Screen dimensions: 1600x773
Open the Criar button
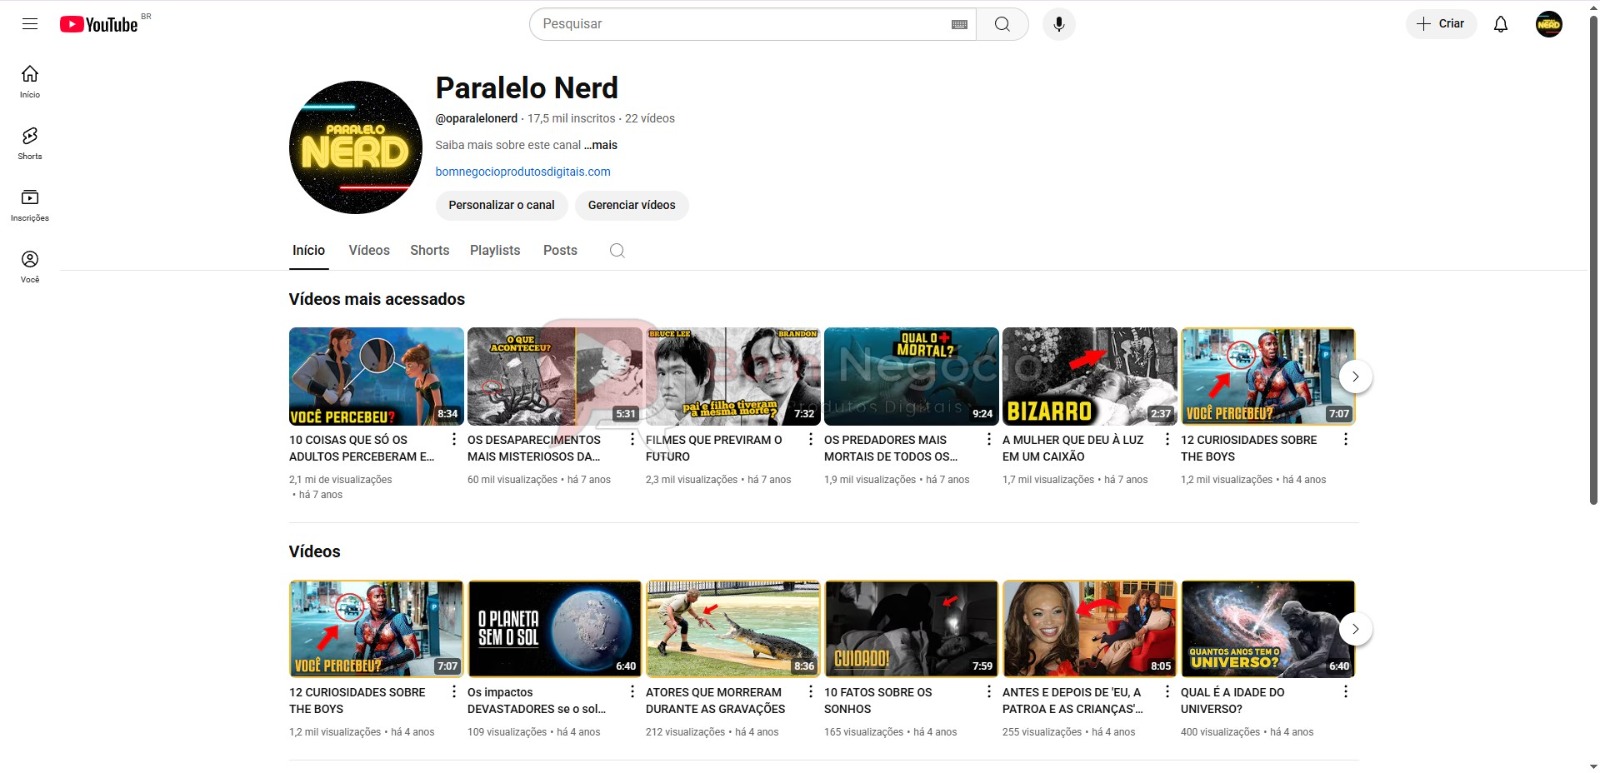(x=1441, y=24)
